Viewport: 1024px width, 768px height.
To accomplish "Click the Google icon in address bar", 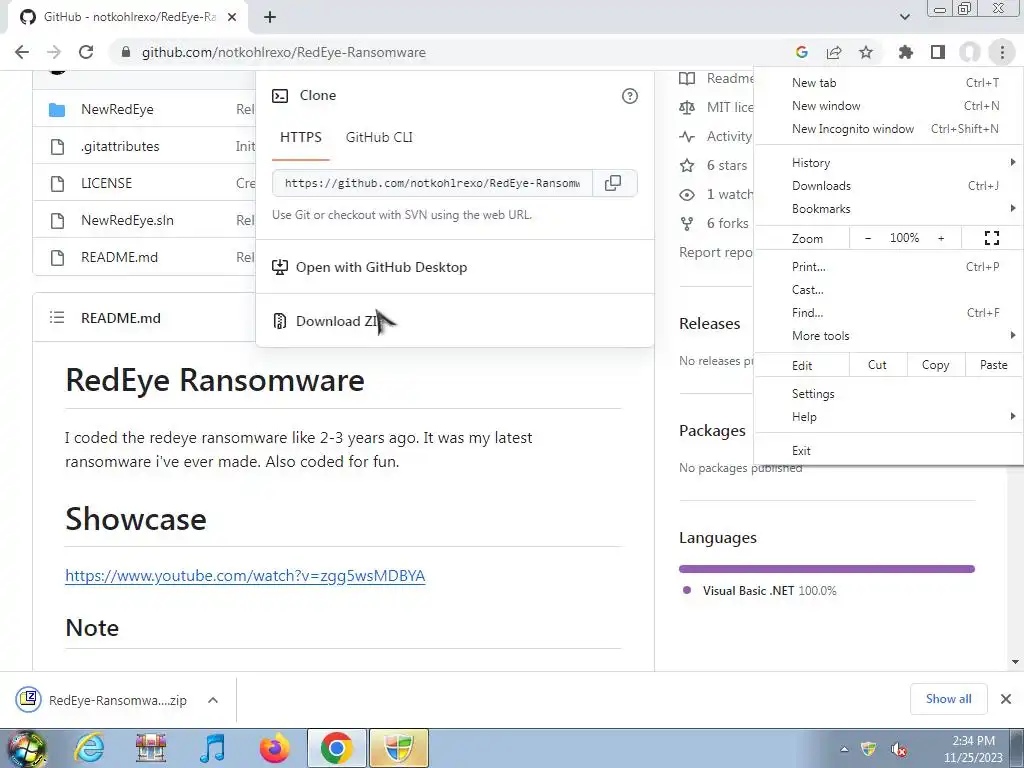I will point(802,52).
